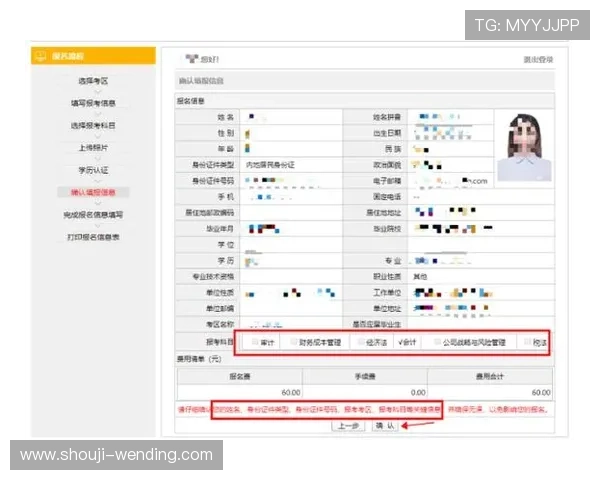This screenshot has height=480, width=600.
Task: Untick the checked 会计 subject checkbox
Action: 400,342
